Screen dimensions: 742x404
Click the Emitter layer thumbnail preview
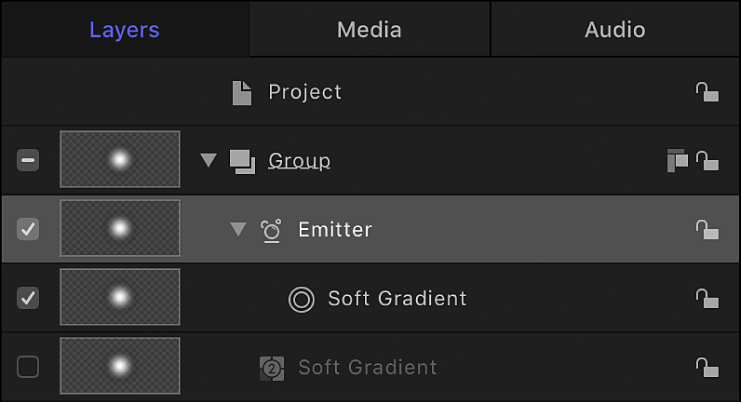(120, 229)
